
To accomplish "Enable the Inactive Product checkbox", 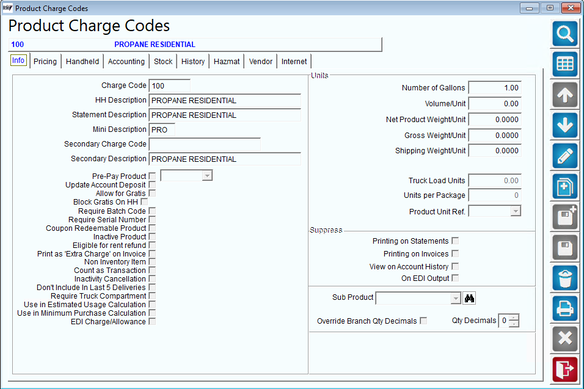I will click(x=152, y=237).
